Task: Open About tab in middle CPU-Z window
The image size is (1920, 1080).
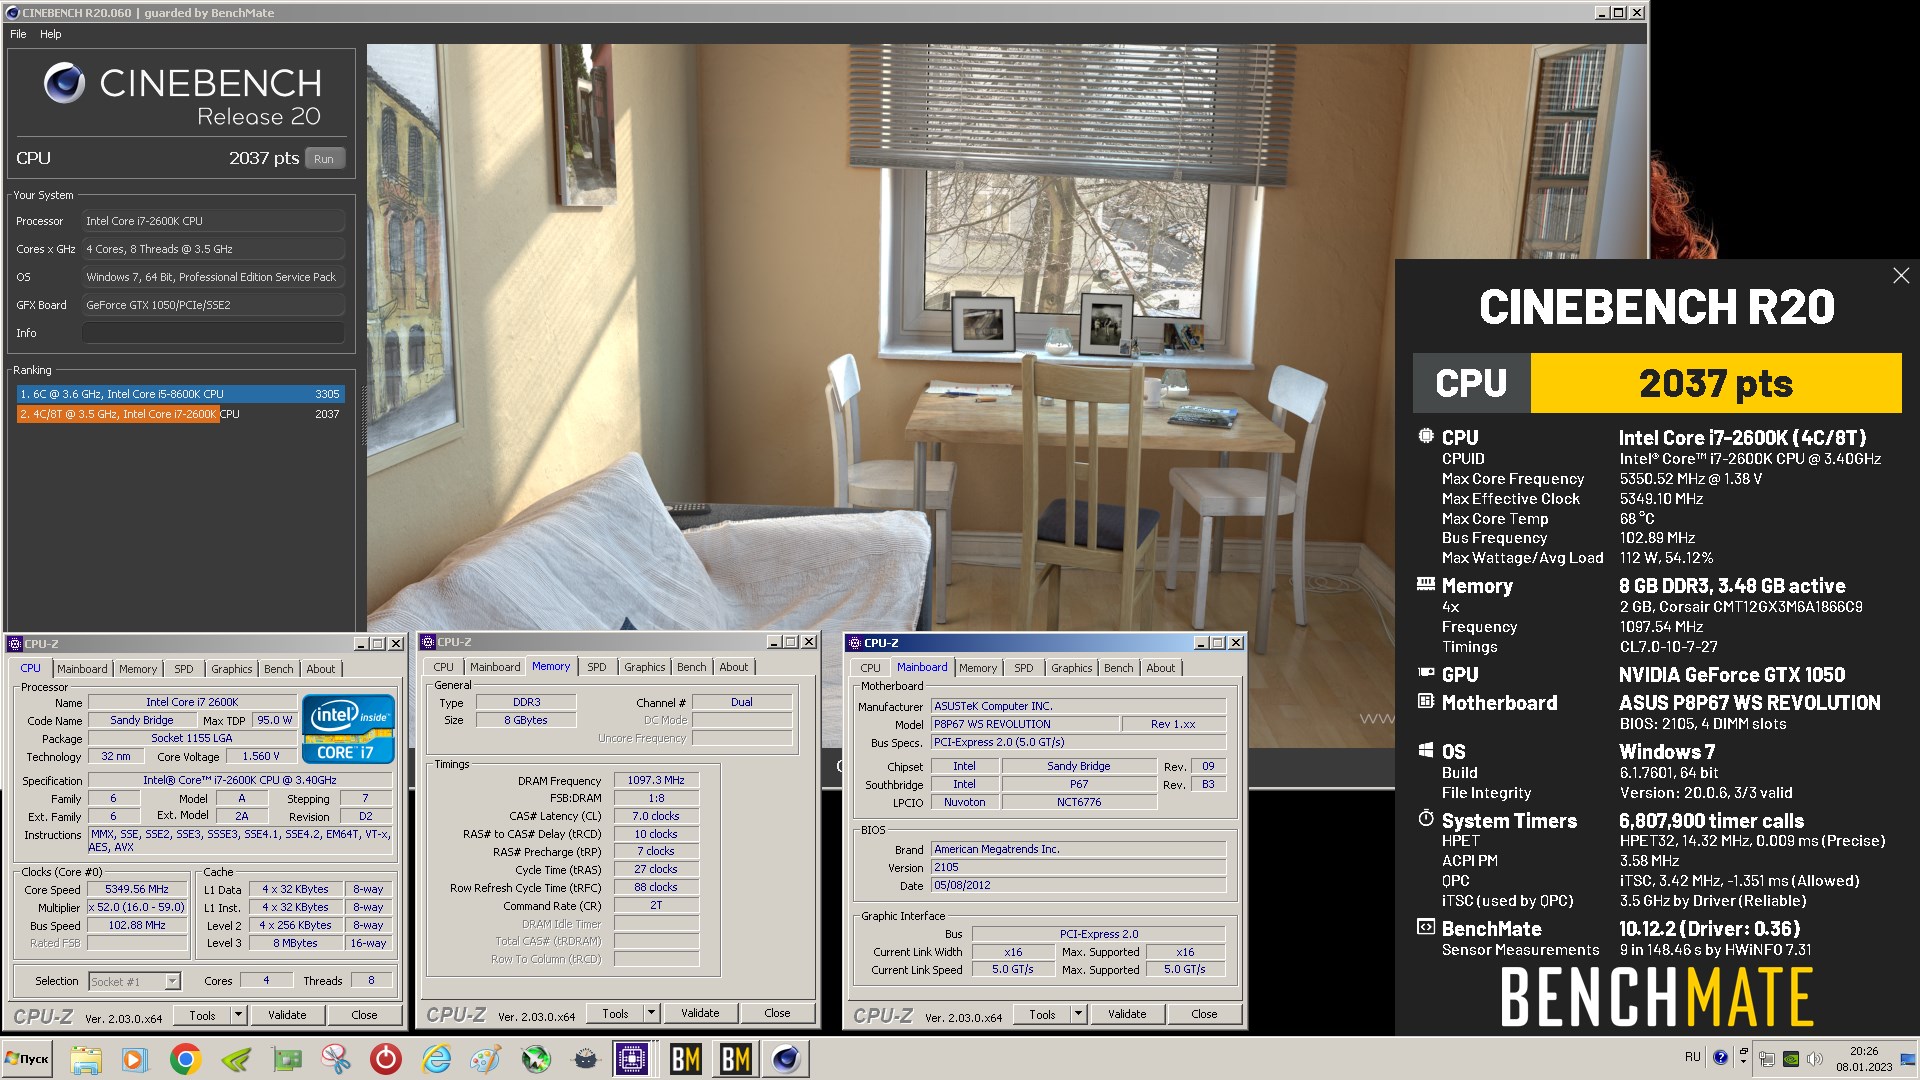Action: tap(734, 667)
